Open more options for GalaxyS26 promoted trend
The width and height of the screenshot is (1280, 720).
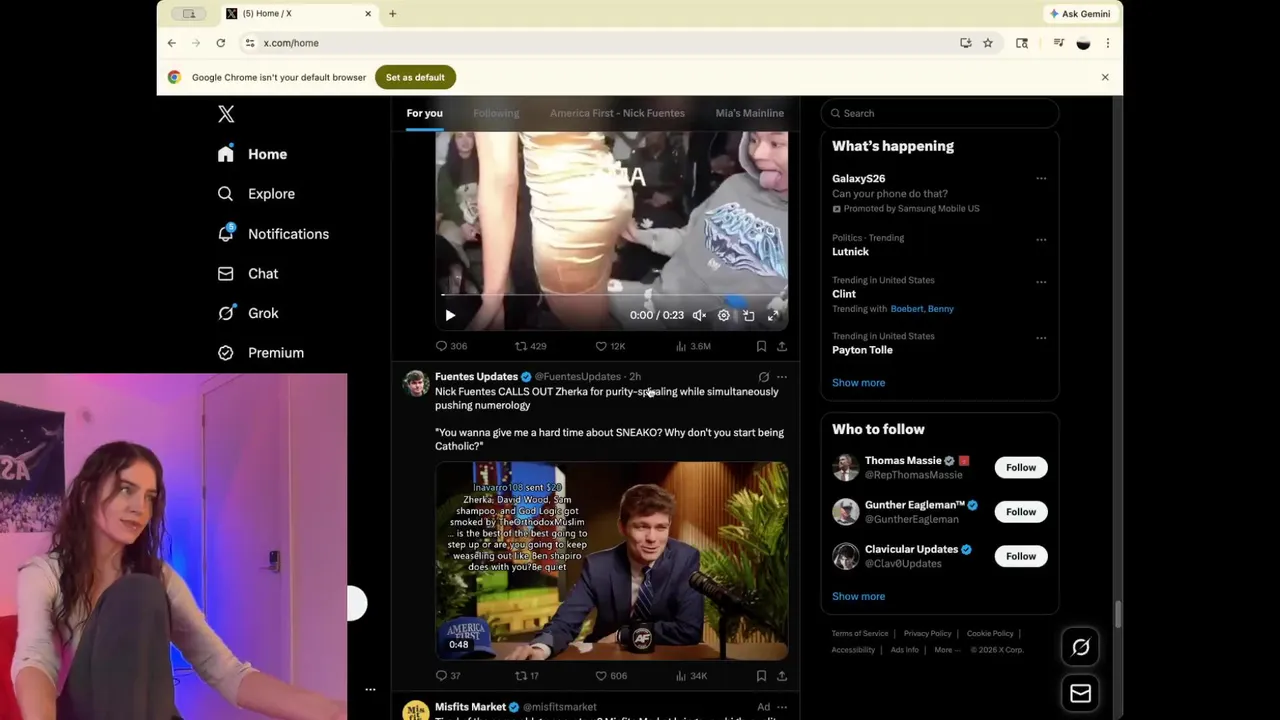[1041, 179]
